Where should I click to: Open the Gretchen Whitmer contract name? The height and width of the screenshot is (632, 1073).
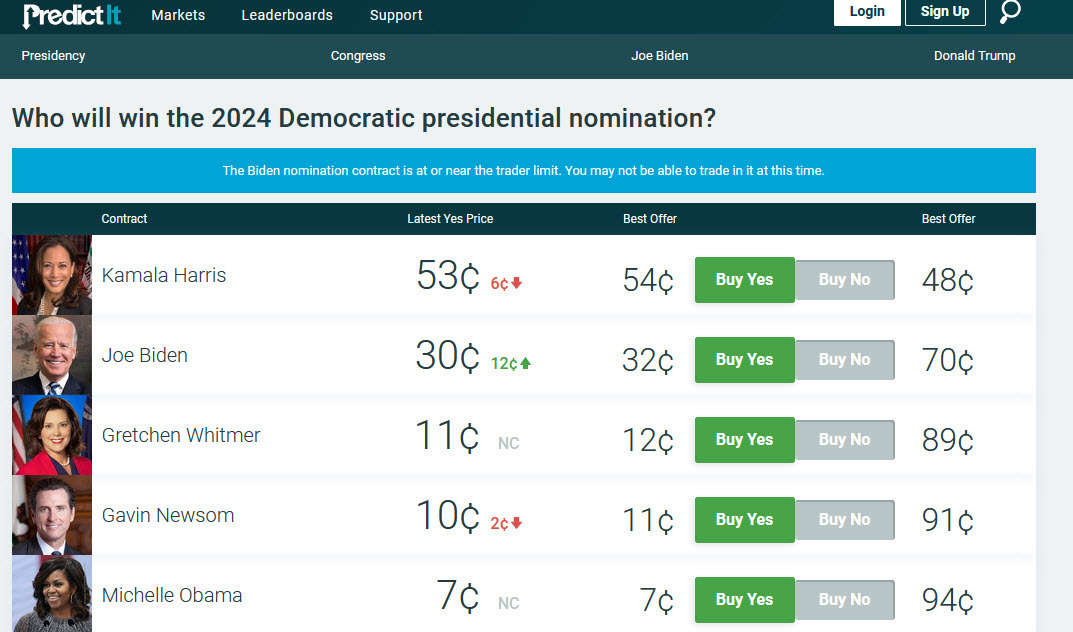click(x=181, y=435)
